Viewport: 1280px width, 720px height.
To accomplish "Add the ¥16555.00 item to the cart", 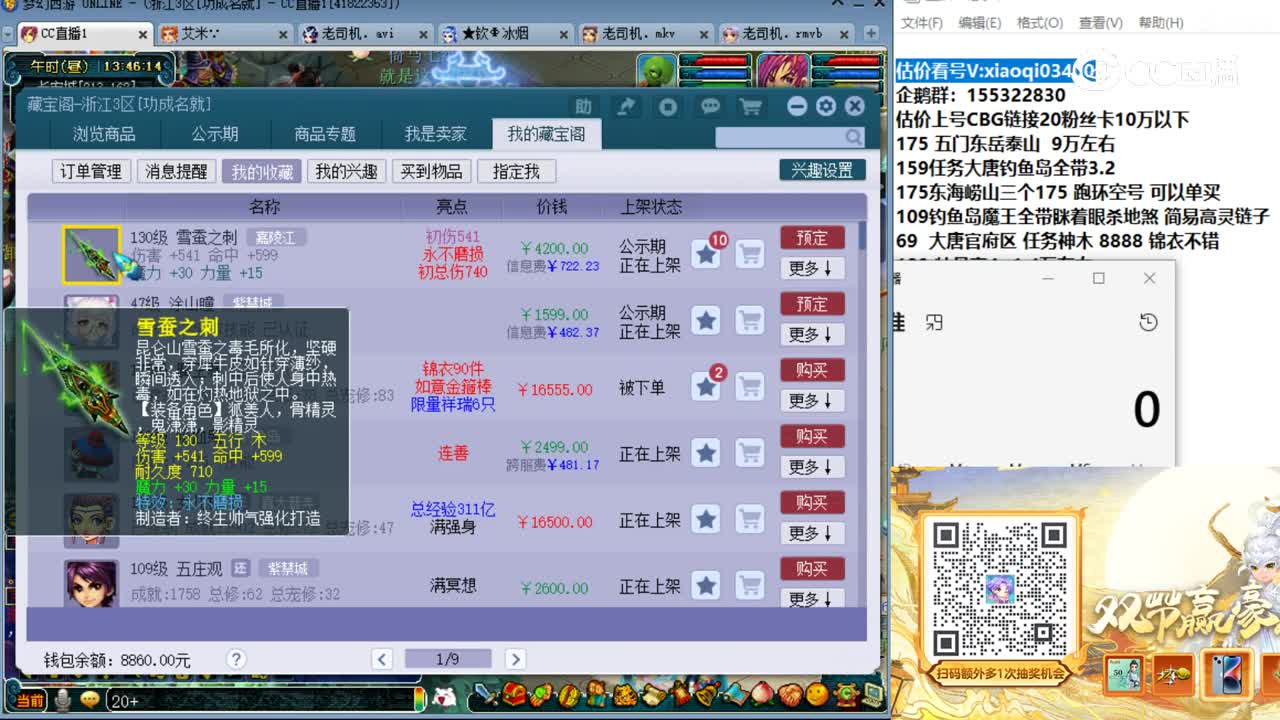I will click(750, 387).
